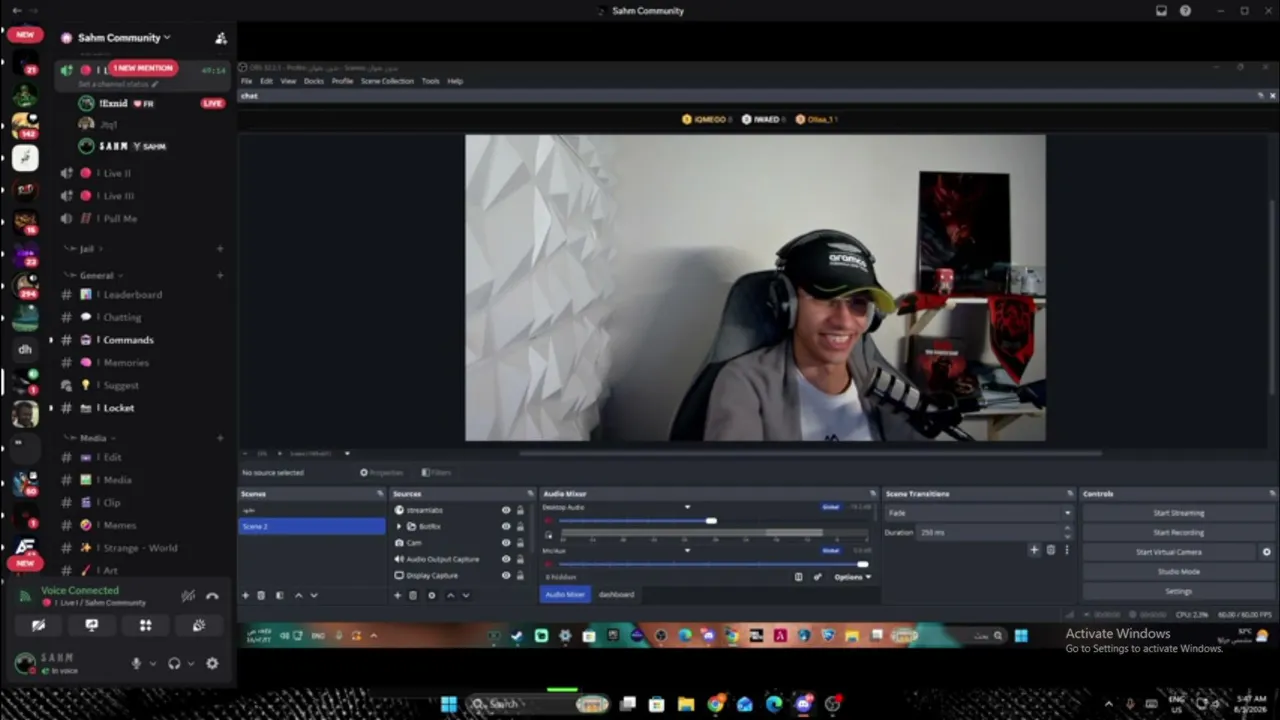The width and height of the screenshot is (1280, 720).
Task: Open Discord user settings gear
Action: click(212, 663)
